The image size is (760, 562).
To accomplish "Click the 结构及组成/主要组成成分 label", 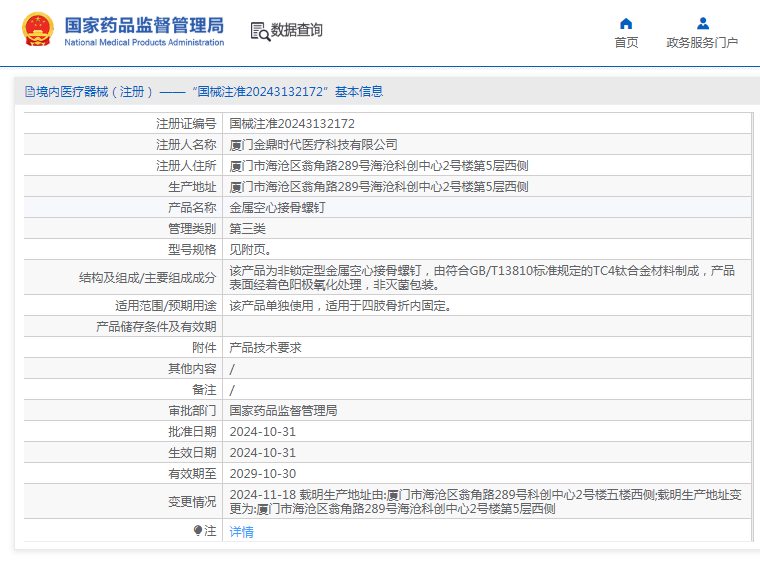I will pyautogui.click(x=147, y=277).
